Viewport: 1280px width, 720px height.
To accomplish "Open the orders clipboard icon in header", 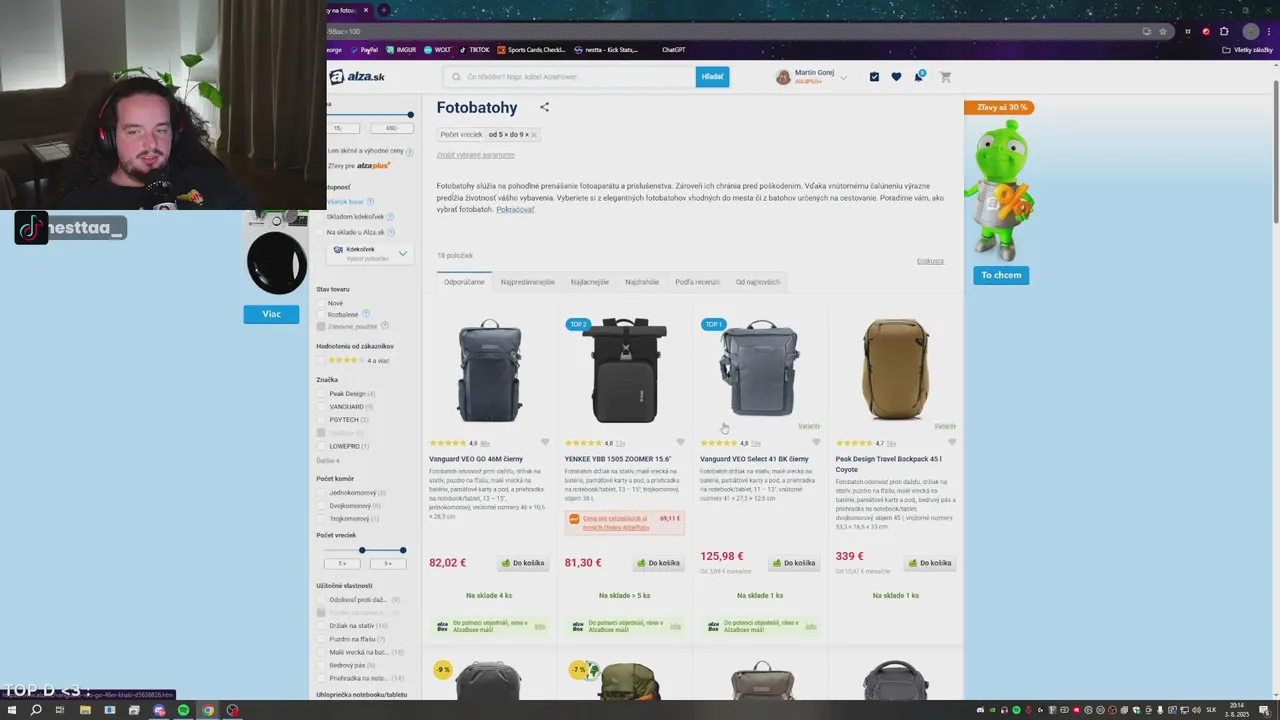I will click(x=874, y=77).
